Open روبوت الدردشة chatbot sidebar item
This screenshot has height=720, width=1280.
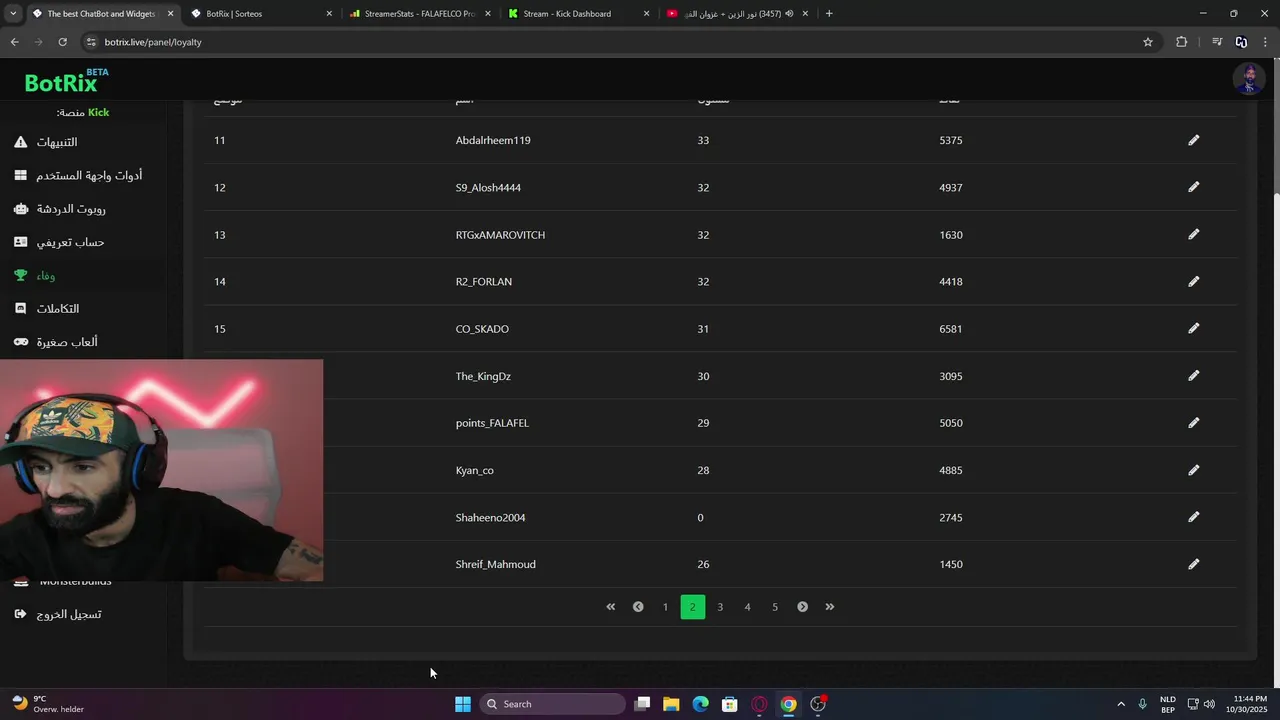(x=60, y=209)
